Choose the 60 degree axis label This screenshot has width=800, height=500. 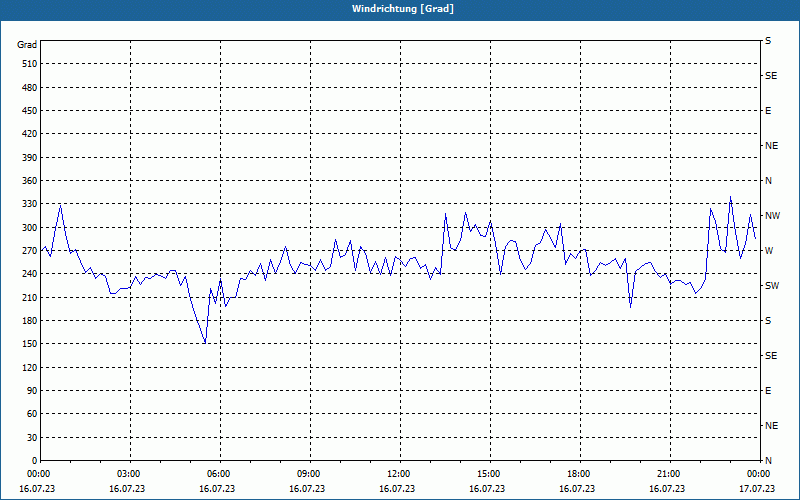pyautogui.click(x=32, y=414)
